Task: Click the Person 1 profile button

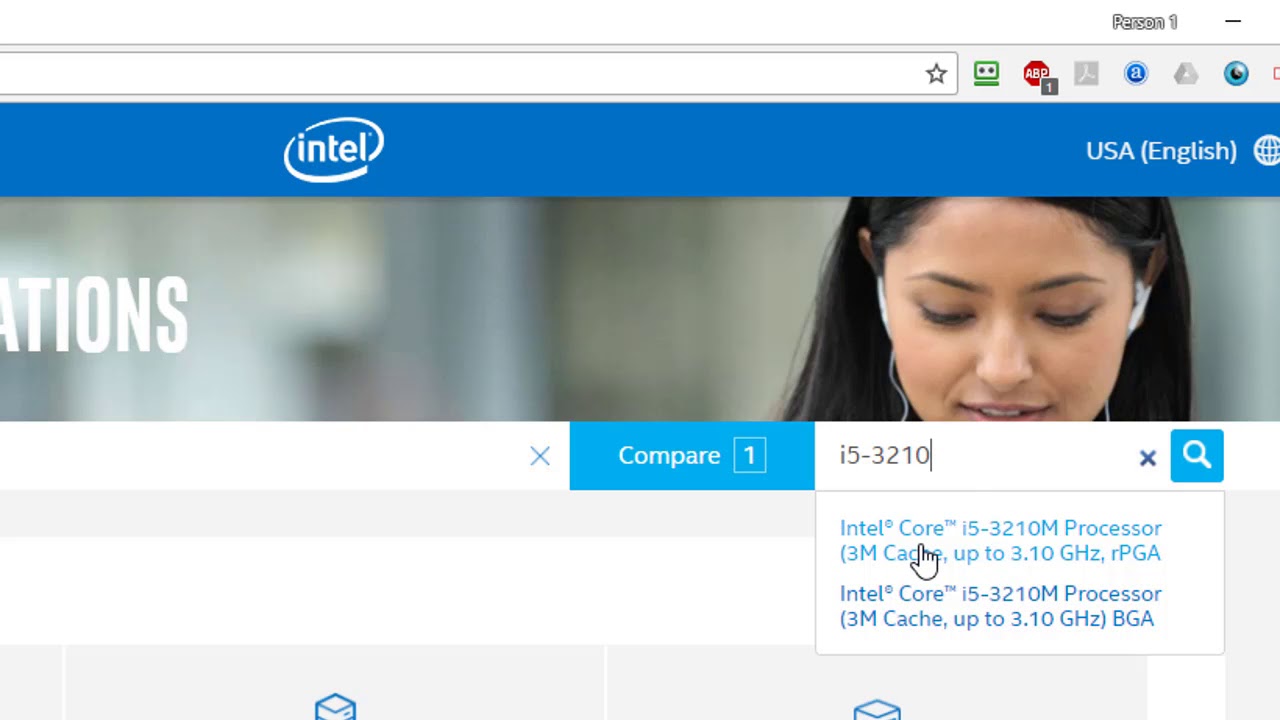Action: coord(1144,22)
